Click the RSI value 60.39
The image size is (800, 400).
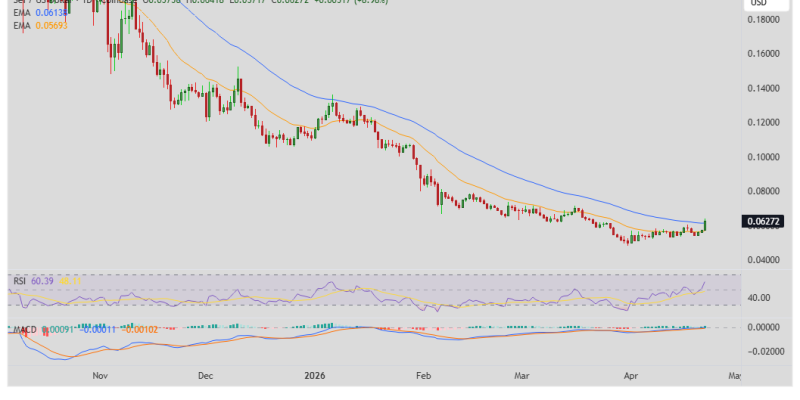42,282
